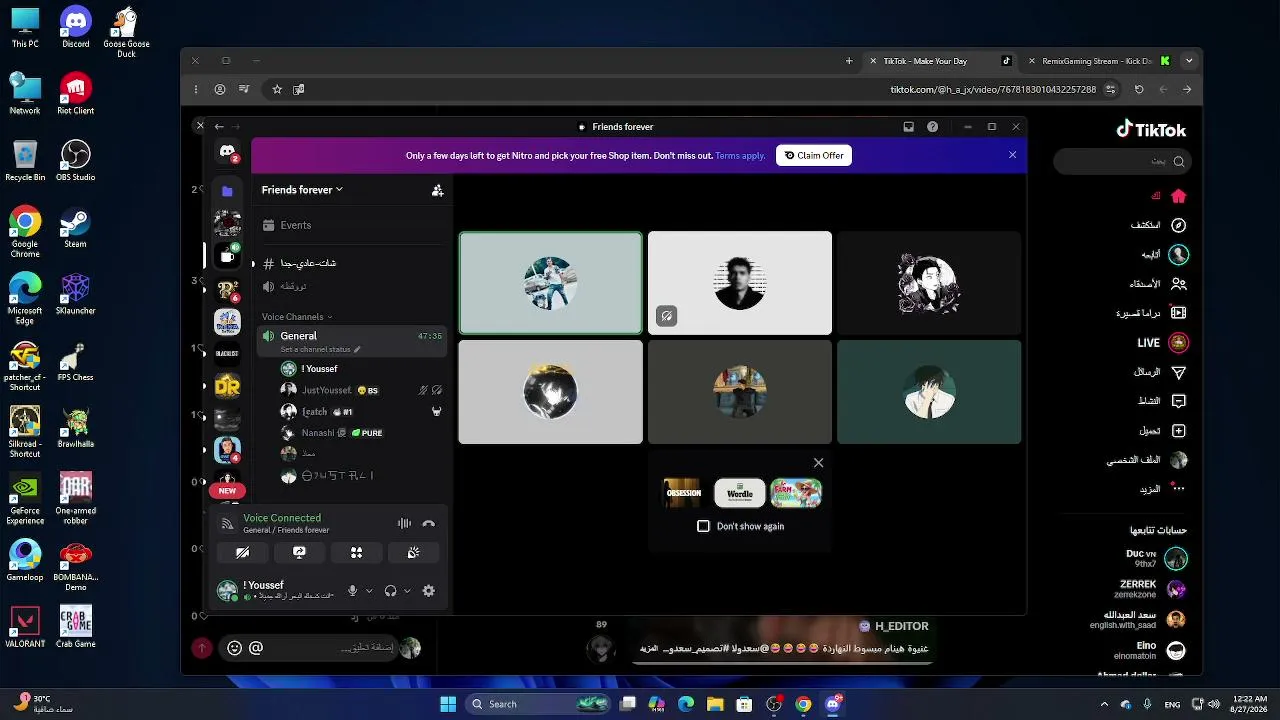The width and height of the screenshot is (1280, 720).
Task: Launch the Obsession activity tile
Action: pos(683,493)
